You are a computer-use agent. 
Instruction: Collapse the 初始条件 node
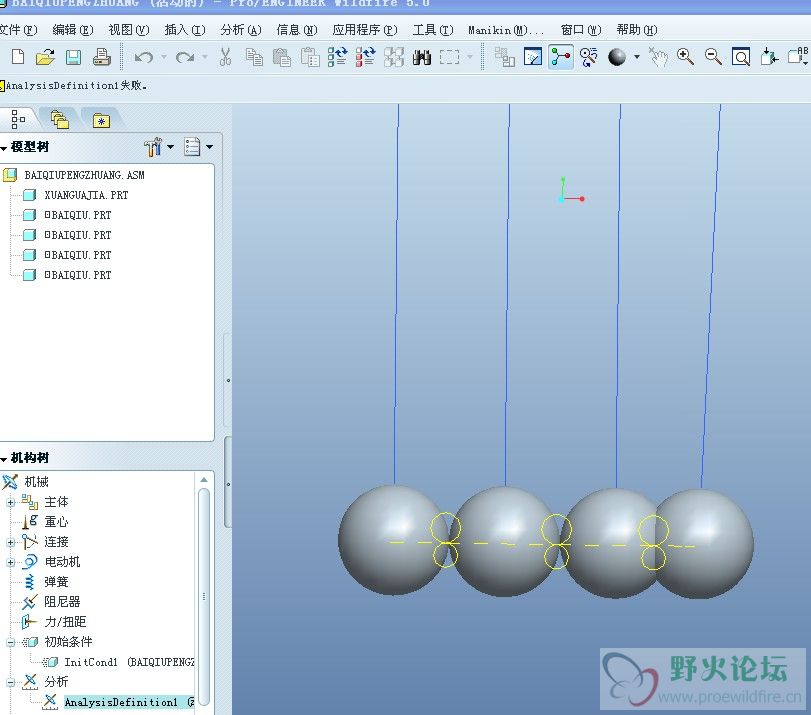point(10,643)
